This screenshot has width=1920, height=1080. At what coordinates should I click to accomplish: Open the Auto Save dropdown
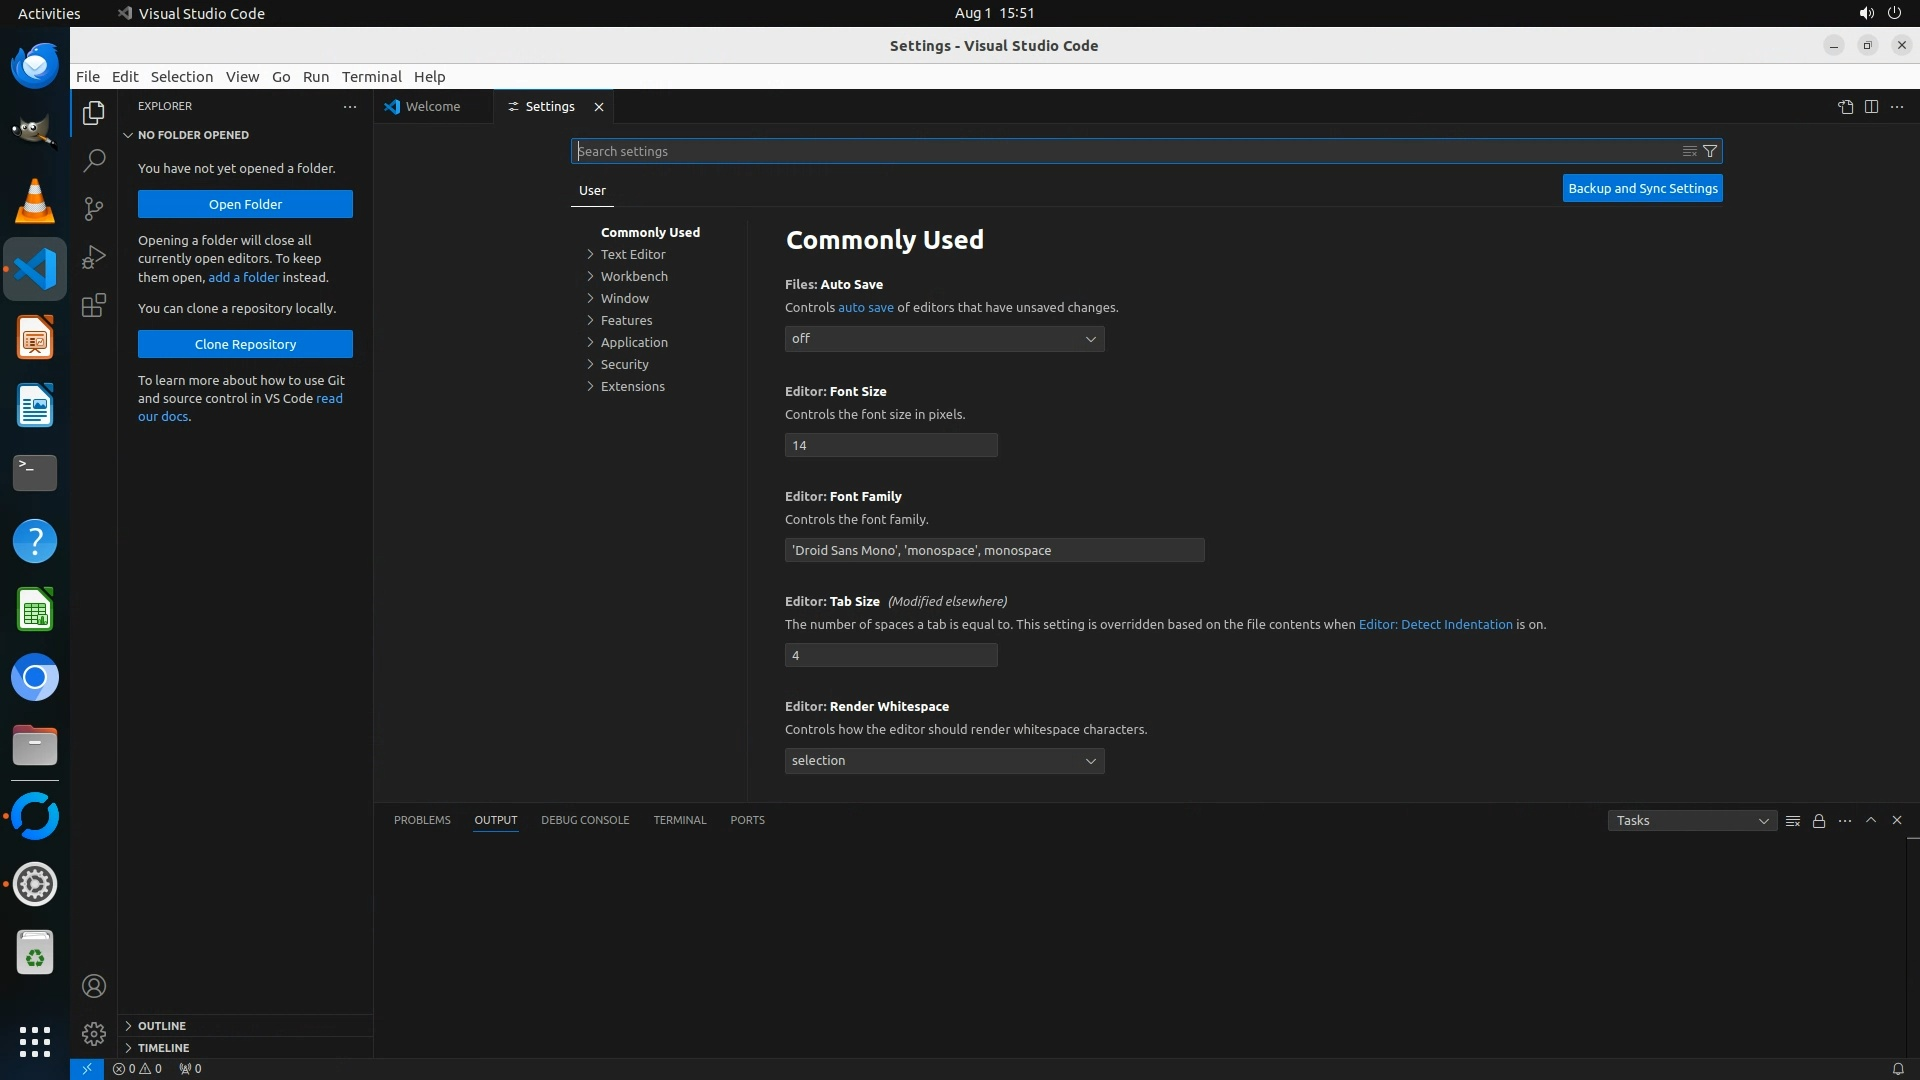pyautogui.click(x=944, y=339)
